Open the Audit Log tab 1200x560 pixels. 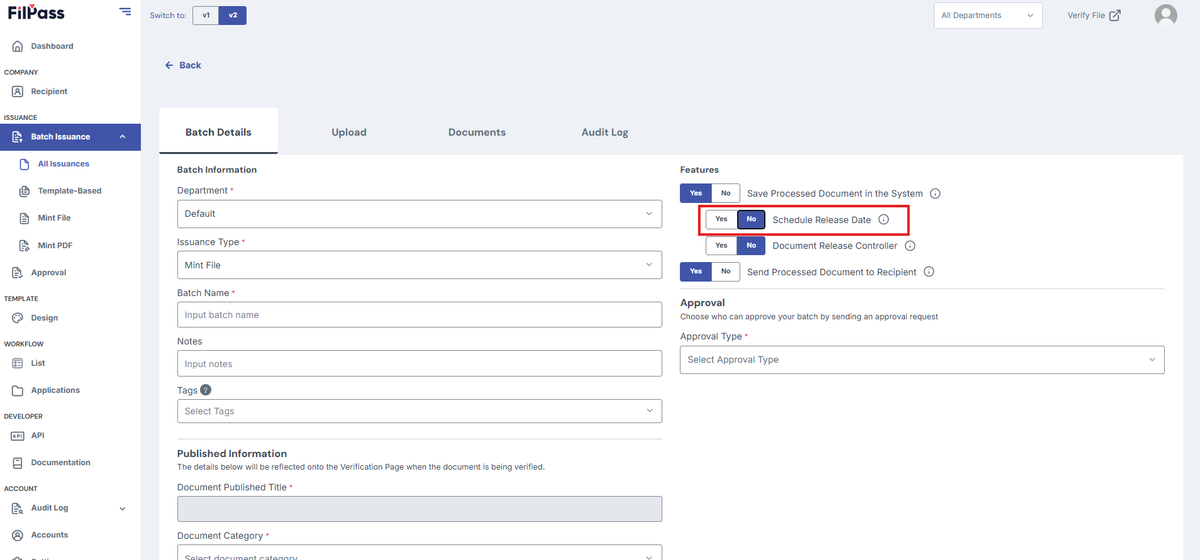(605, 132)
